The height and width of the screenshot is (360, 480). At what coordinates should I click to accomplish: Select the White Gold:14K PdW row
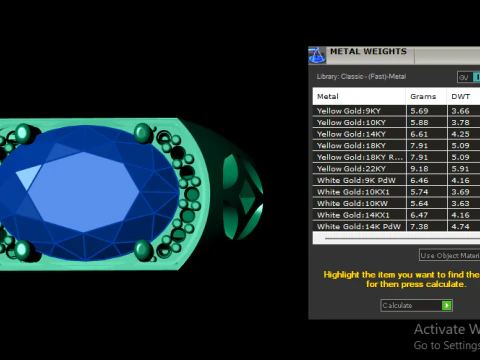[396, 226]
